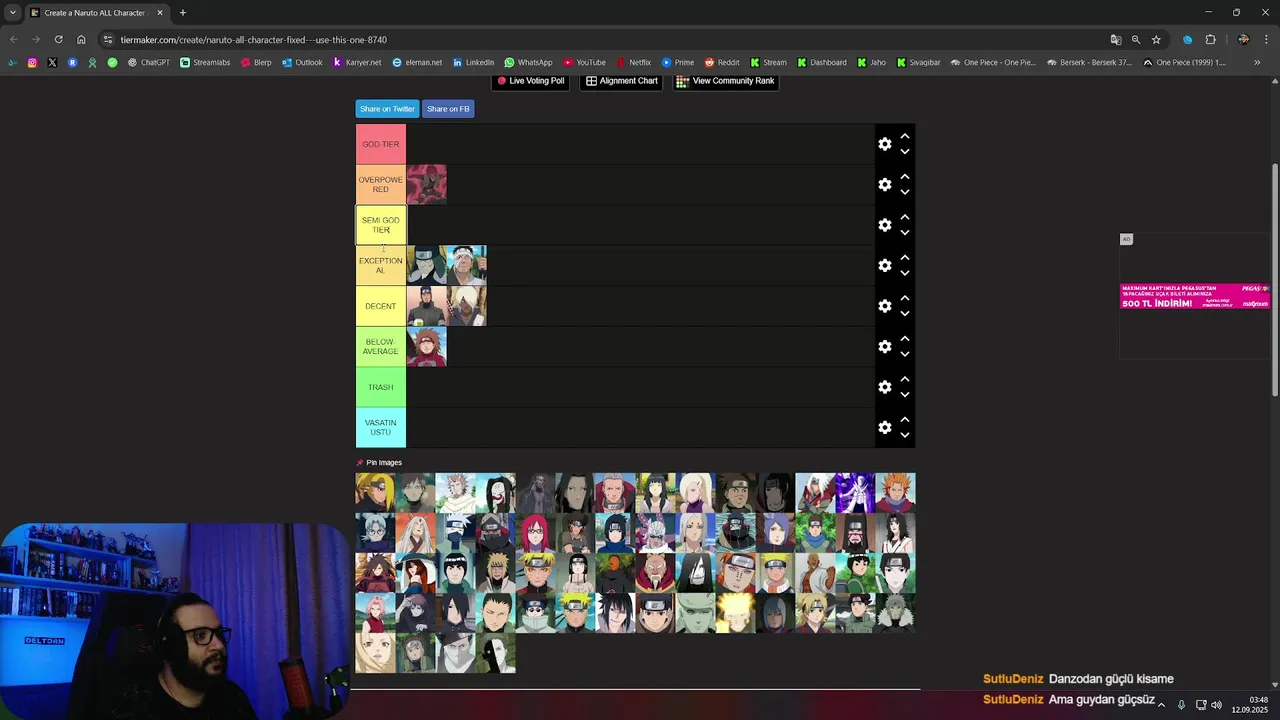1280x720 pixels.
Task: Open Chrome tab search dropdown arrow
Action: (12, 13)
